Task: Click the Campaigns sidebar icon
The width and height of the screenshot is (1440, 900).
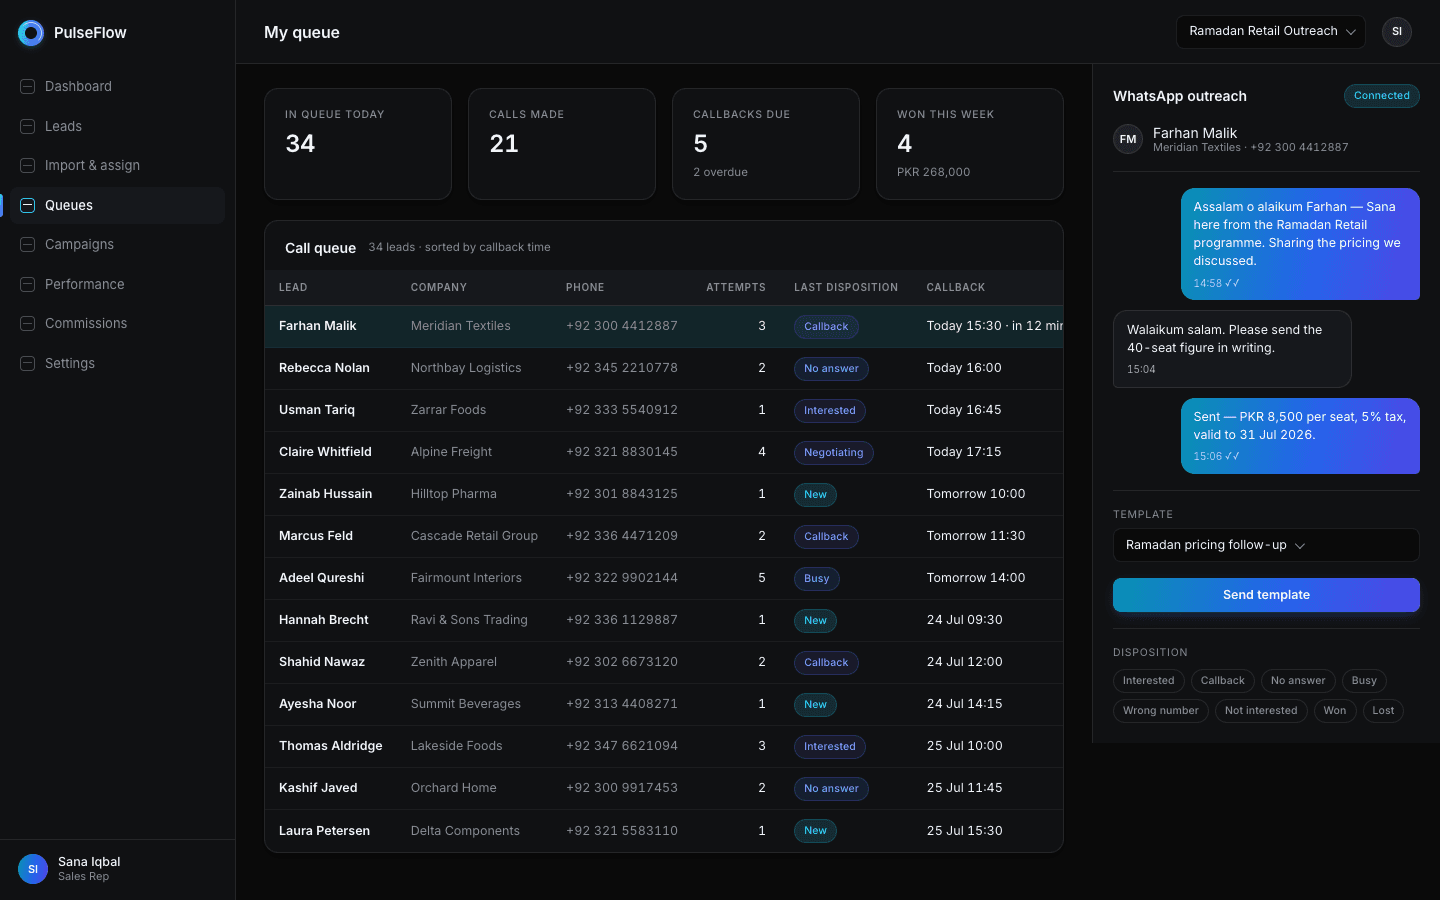Action: (28, 245)
